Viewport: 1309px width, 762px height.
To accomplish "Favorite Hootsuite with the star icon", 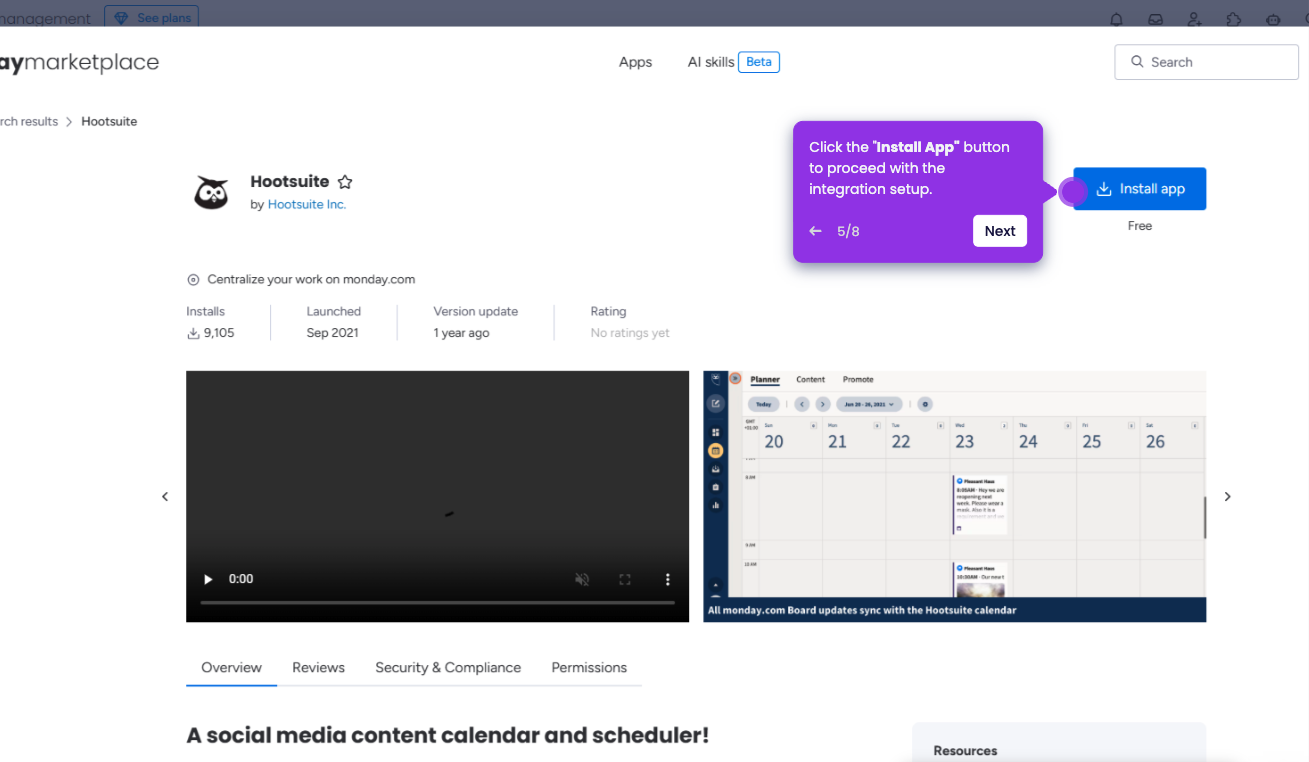I will coord(345,182).
